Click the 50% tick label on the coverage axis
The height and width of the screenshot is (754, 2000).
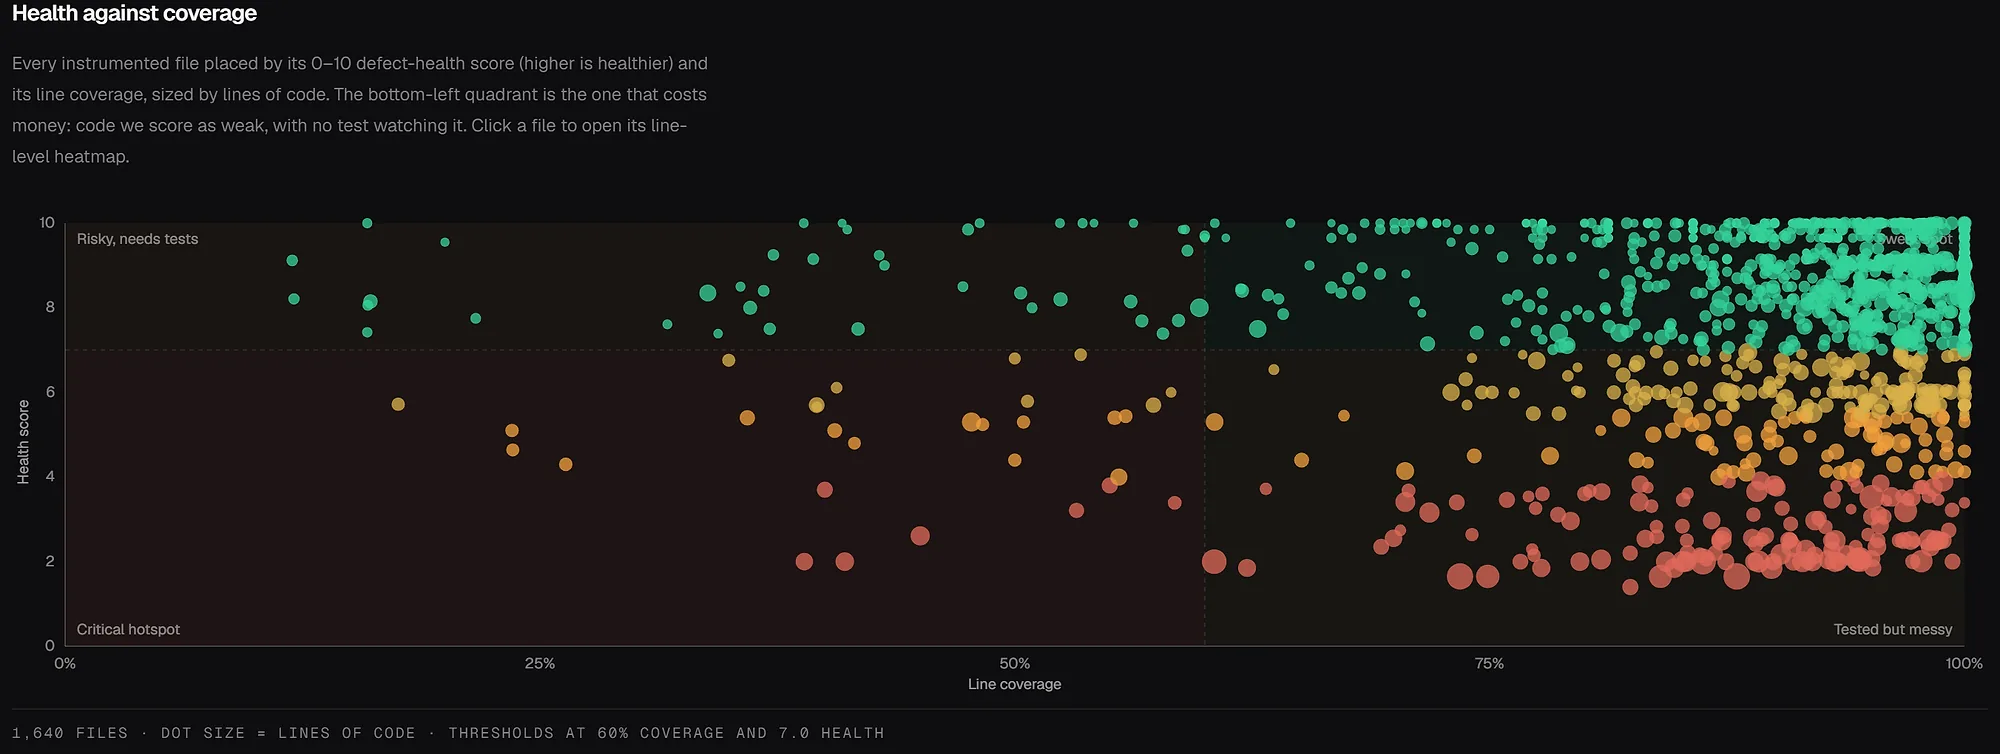click(1014, 663)
